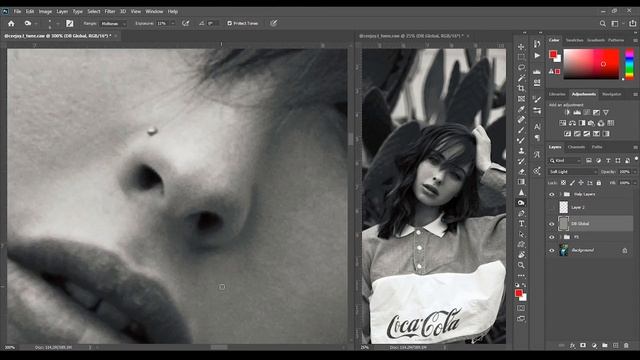Open the Filter menu
Image resolution: width=640 pixels, height=360 pixels.
(110, 11)
